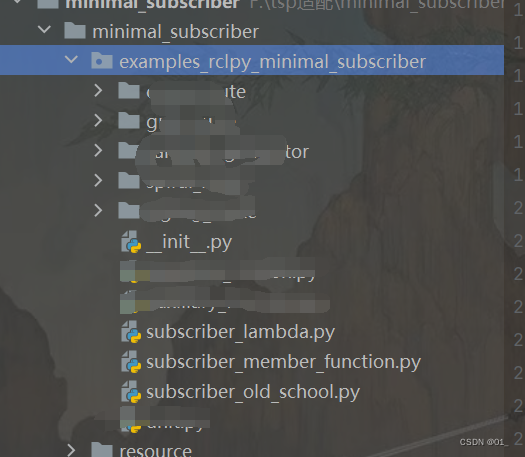The image size is (525, 457).
Task: Open subscriber_old_school.py file
Action: 253,392
